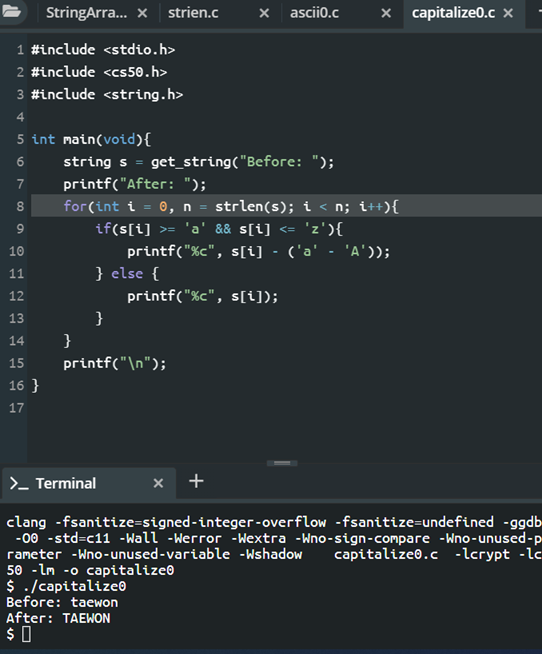Click the '} else {' line
This screenshot has height=654, width=542.
(x=127, y=274)
